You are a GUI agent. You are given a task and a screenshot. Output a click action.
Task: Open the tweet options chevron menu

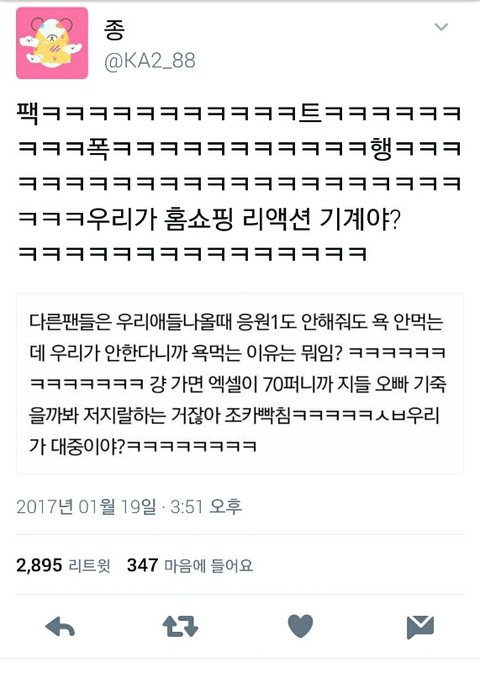[441, 27]
